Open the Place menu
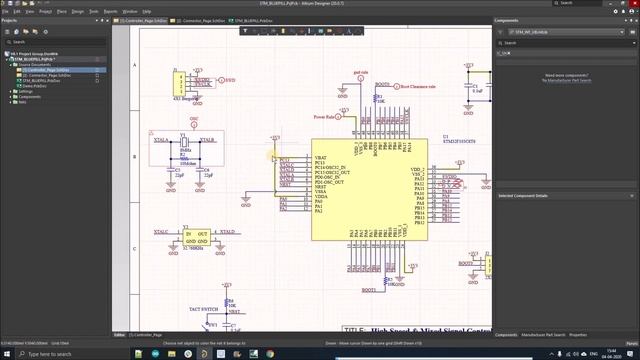Image resolution: width=640 pixels, height=360 pixels. point(62,11)
